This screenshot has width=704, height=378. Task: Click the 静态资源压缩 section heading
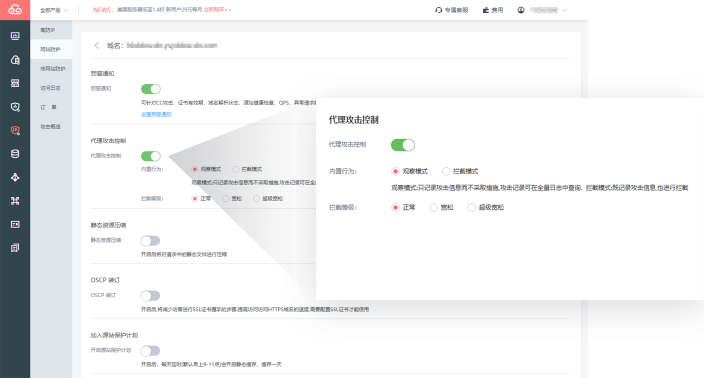(x=108, y=225)
